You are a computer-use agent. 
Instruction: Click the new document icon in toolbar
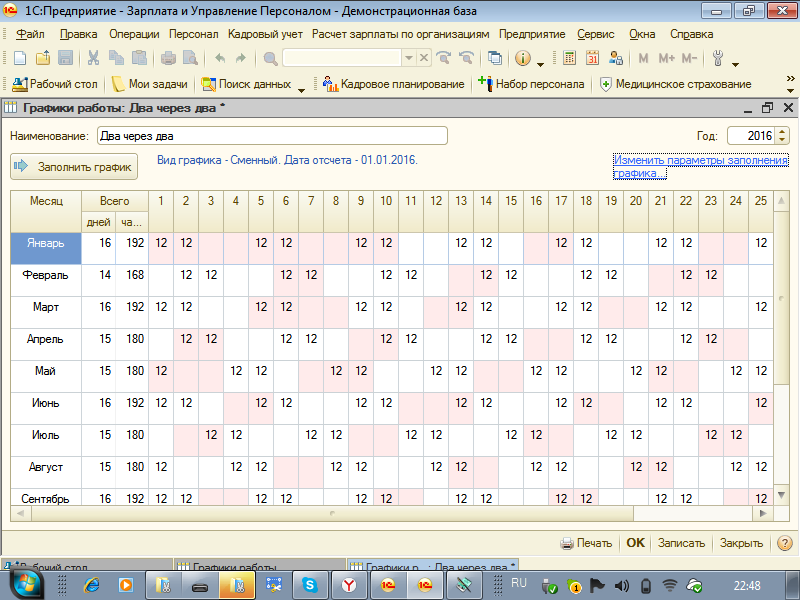click(19, 58)
